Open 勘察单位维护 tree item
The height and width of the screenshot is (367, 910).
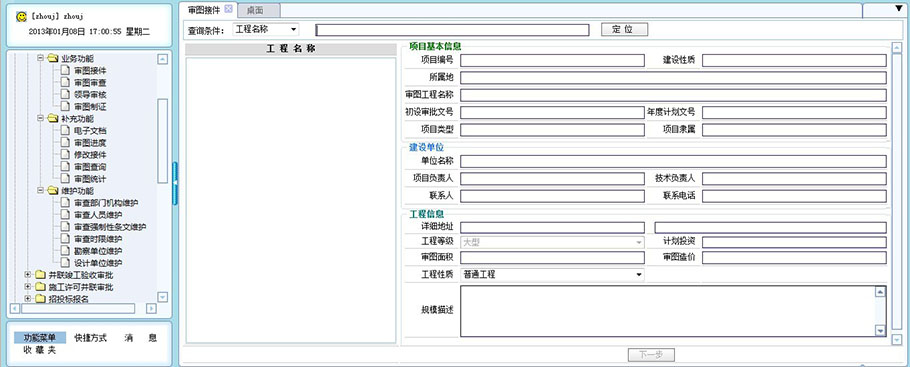tap(98, 251)
